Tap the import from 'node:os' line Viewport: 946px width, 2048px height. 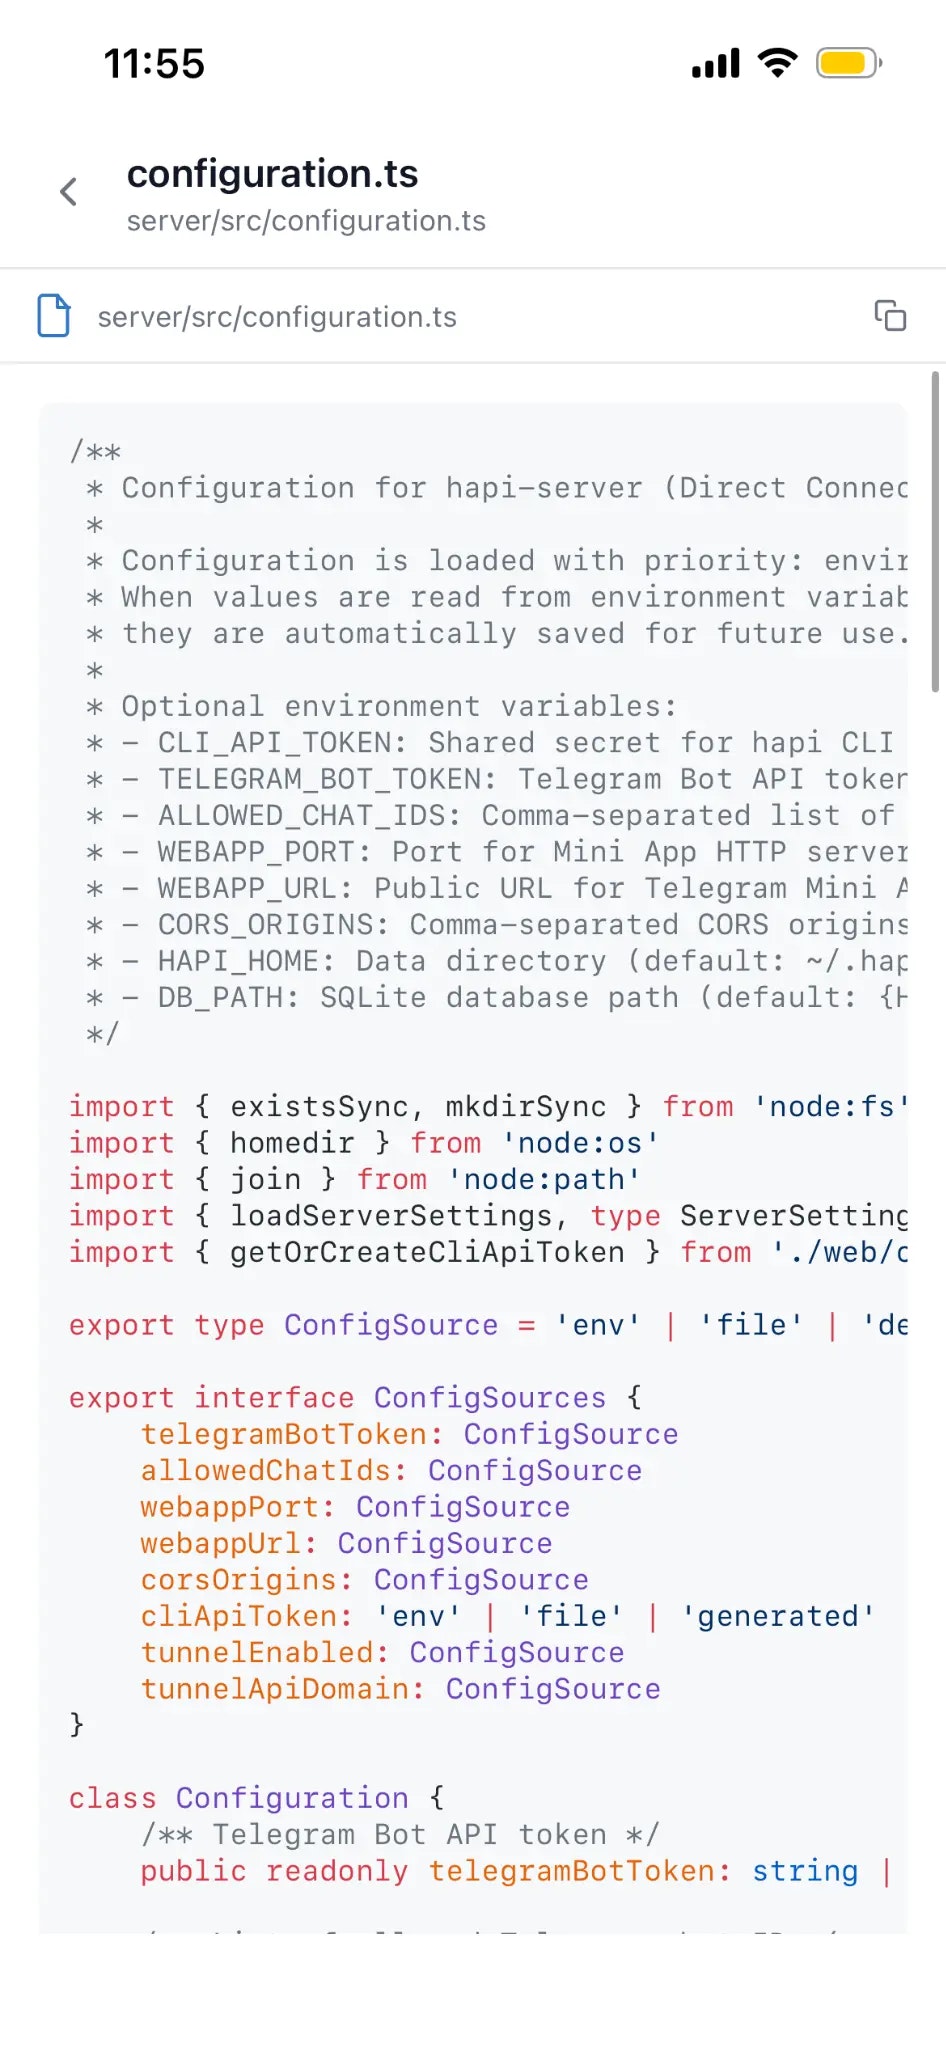[363, 1142]
